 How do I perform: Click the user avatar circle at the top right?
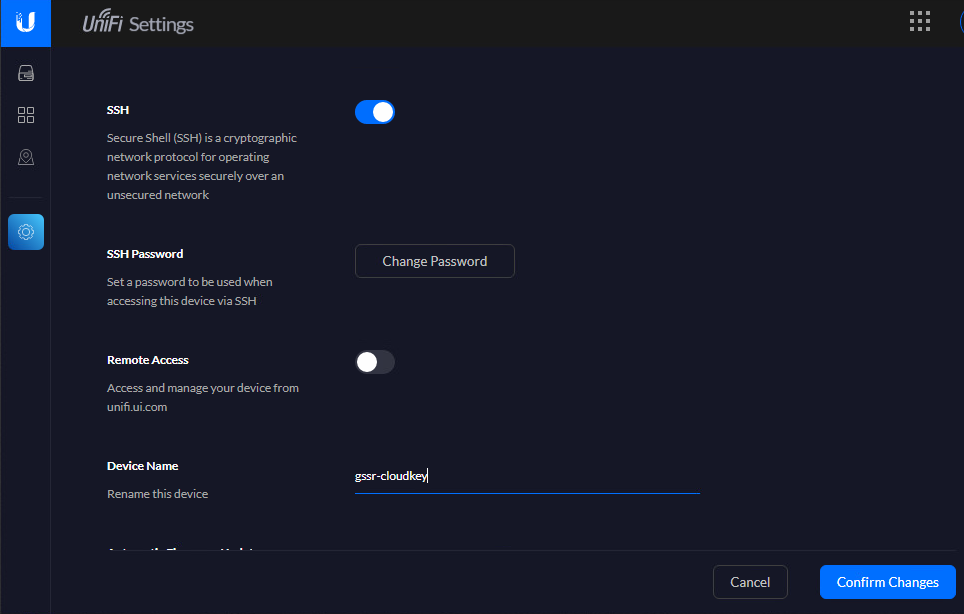[x=960, y=22]
